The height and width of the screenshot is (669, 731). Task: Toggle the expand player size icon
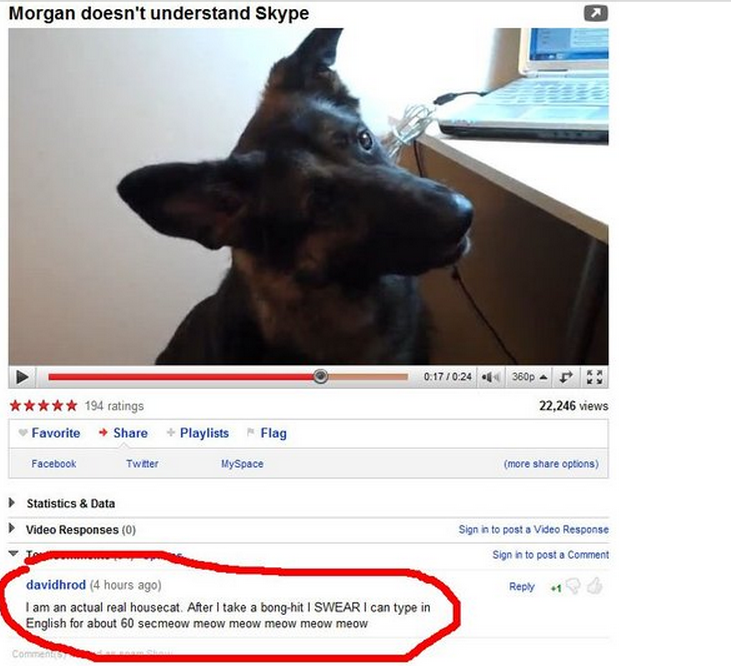565,377
